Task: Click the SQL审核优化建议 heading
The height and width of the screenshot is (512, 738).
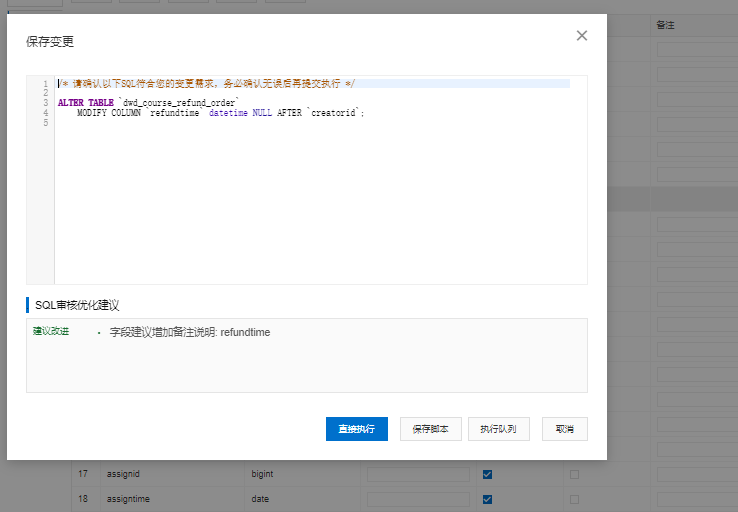Action: click(x=77, y=305)
